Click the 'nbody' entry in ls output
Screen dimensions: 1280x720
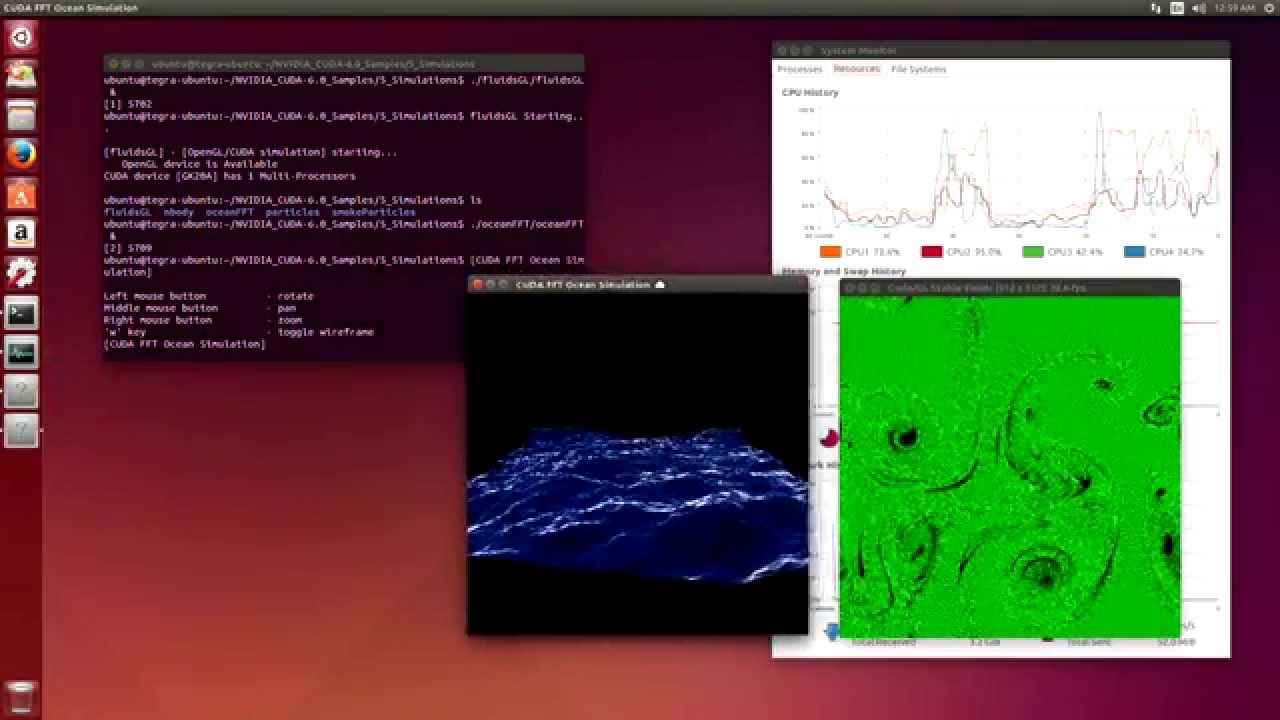click(179, 212)
